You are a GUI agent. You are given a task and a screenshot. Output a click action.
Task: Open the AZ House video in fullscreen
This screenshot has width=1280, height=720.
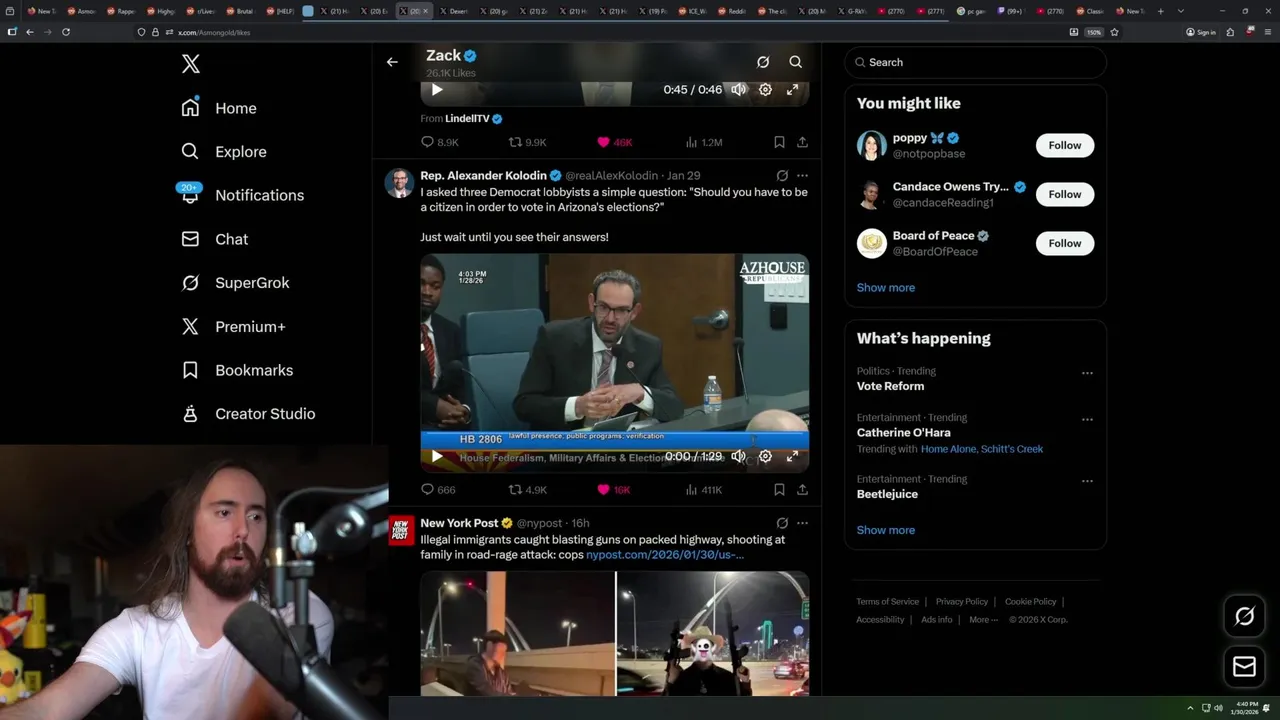tap(793, 457)
